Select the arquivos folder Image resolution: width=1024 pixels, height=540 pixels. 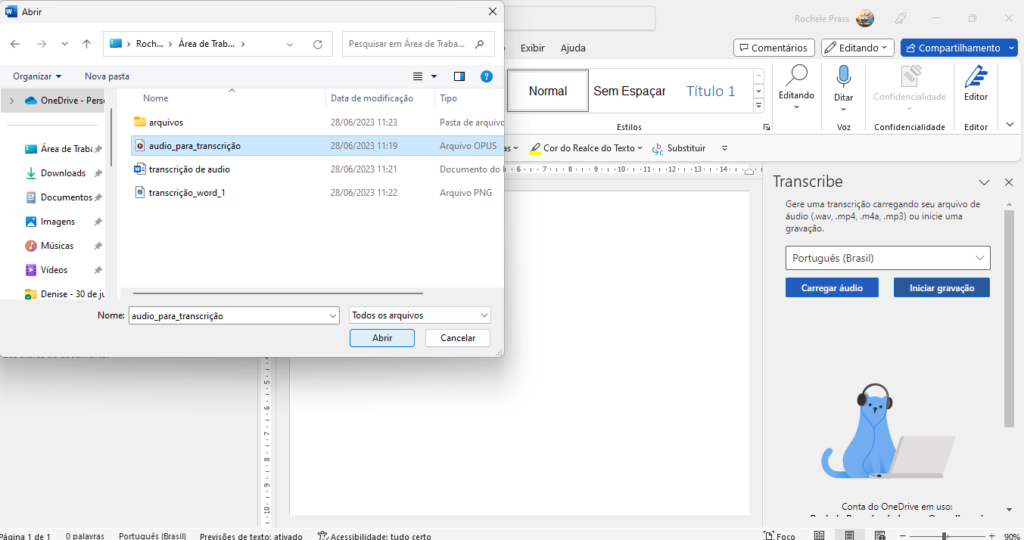pos(317,122)
